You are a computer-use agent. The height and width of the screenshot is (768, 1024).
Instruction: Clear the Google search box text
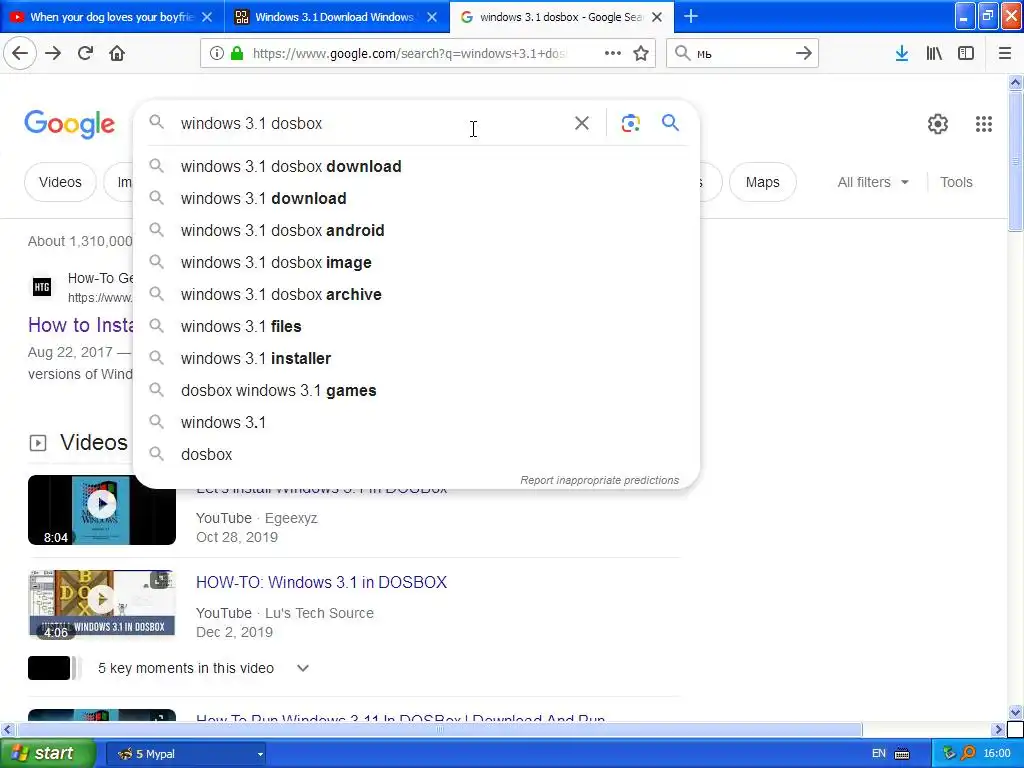582,123
